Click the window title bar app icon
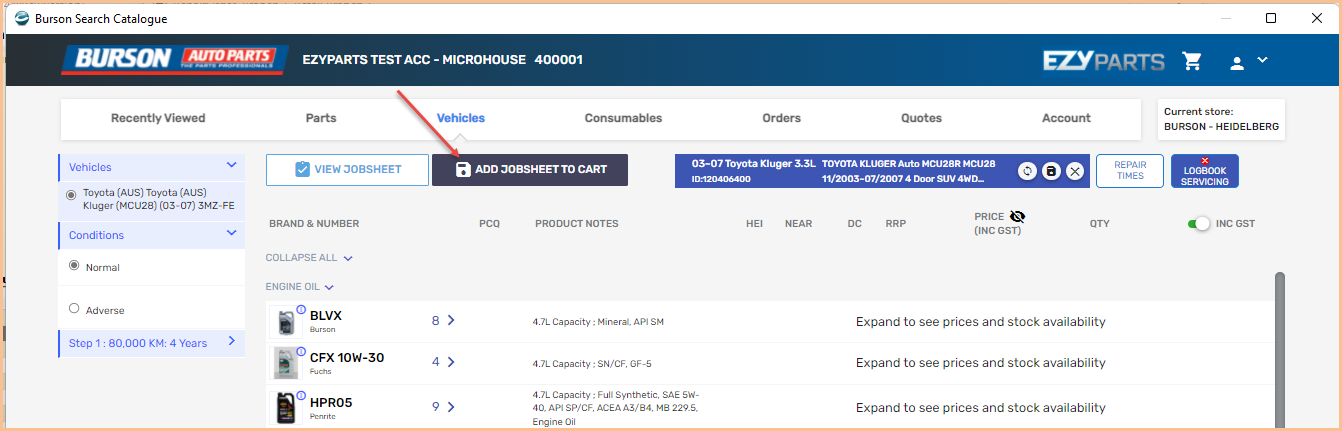Image resolution: width=1342 pixels, height=431 pixels. point(22,18)
